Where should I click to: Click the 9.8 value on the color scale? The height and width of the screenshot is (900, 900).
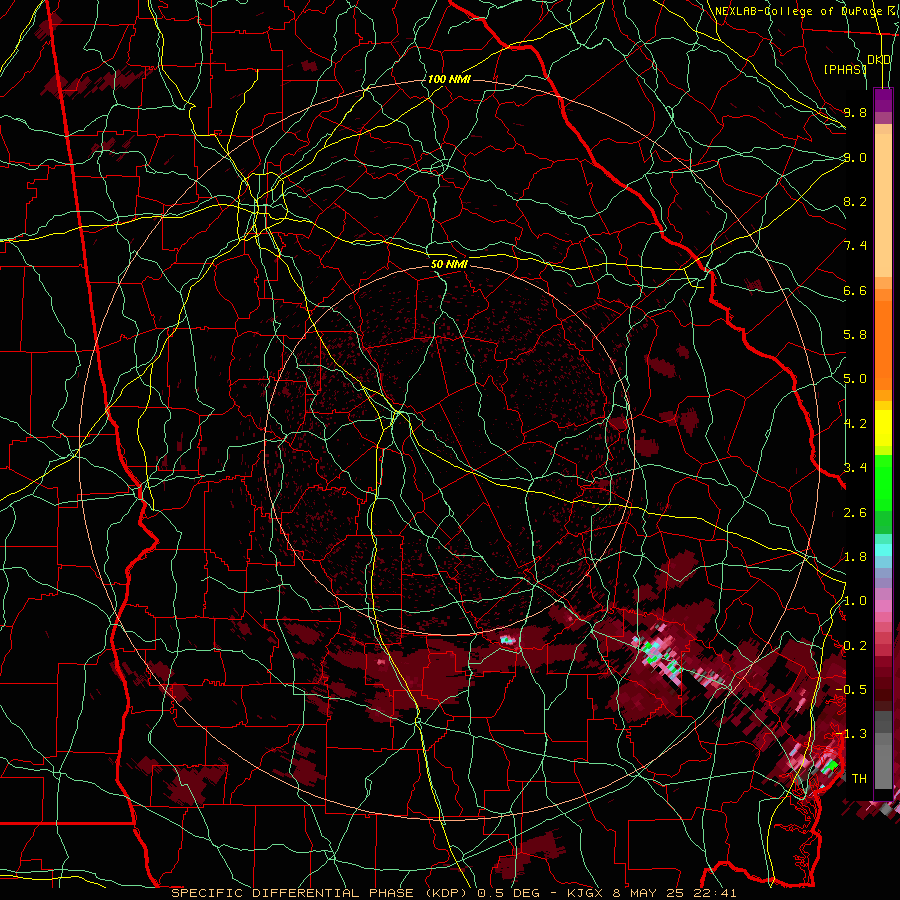(x=855, y=112)
